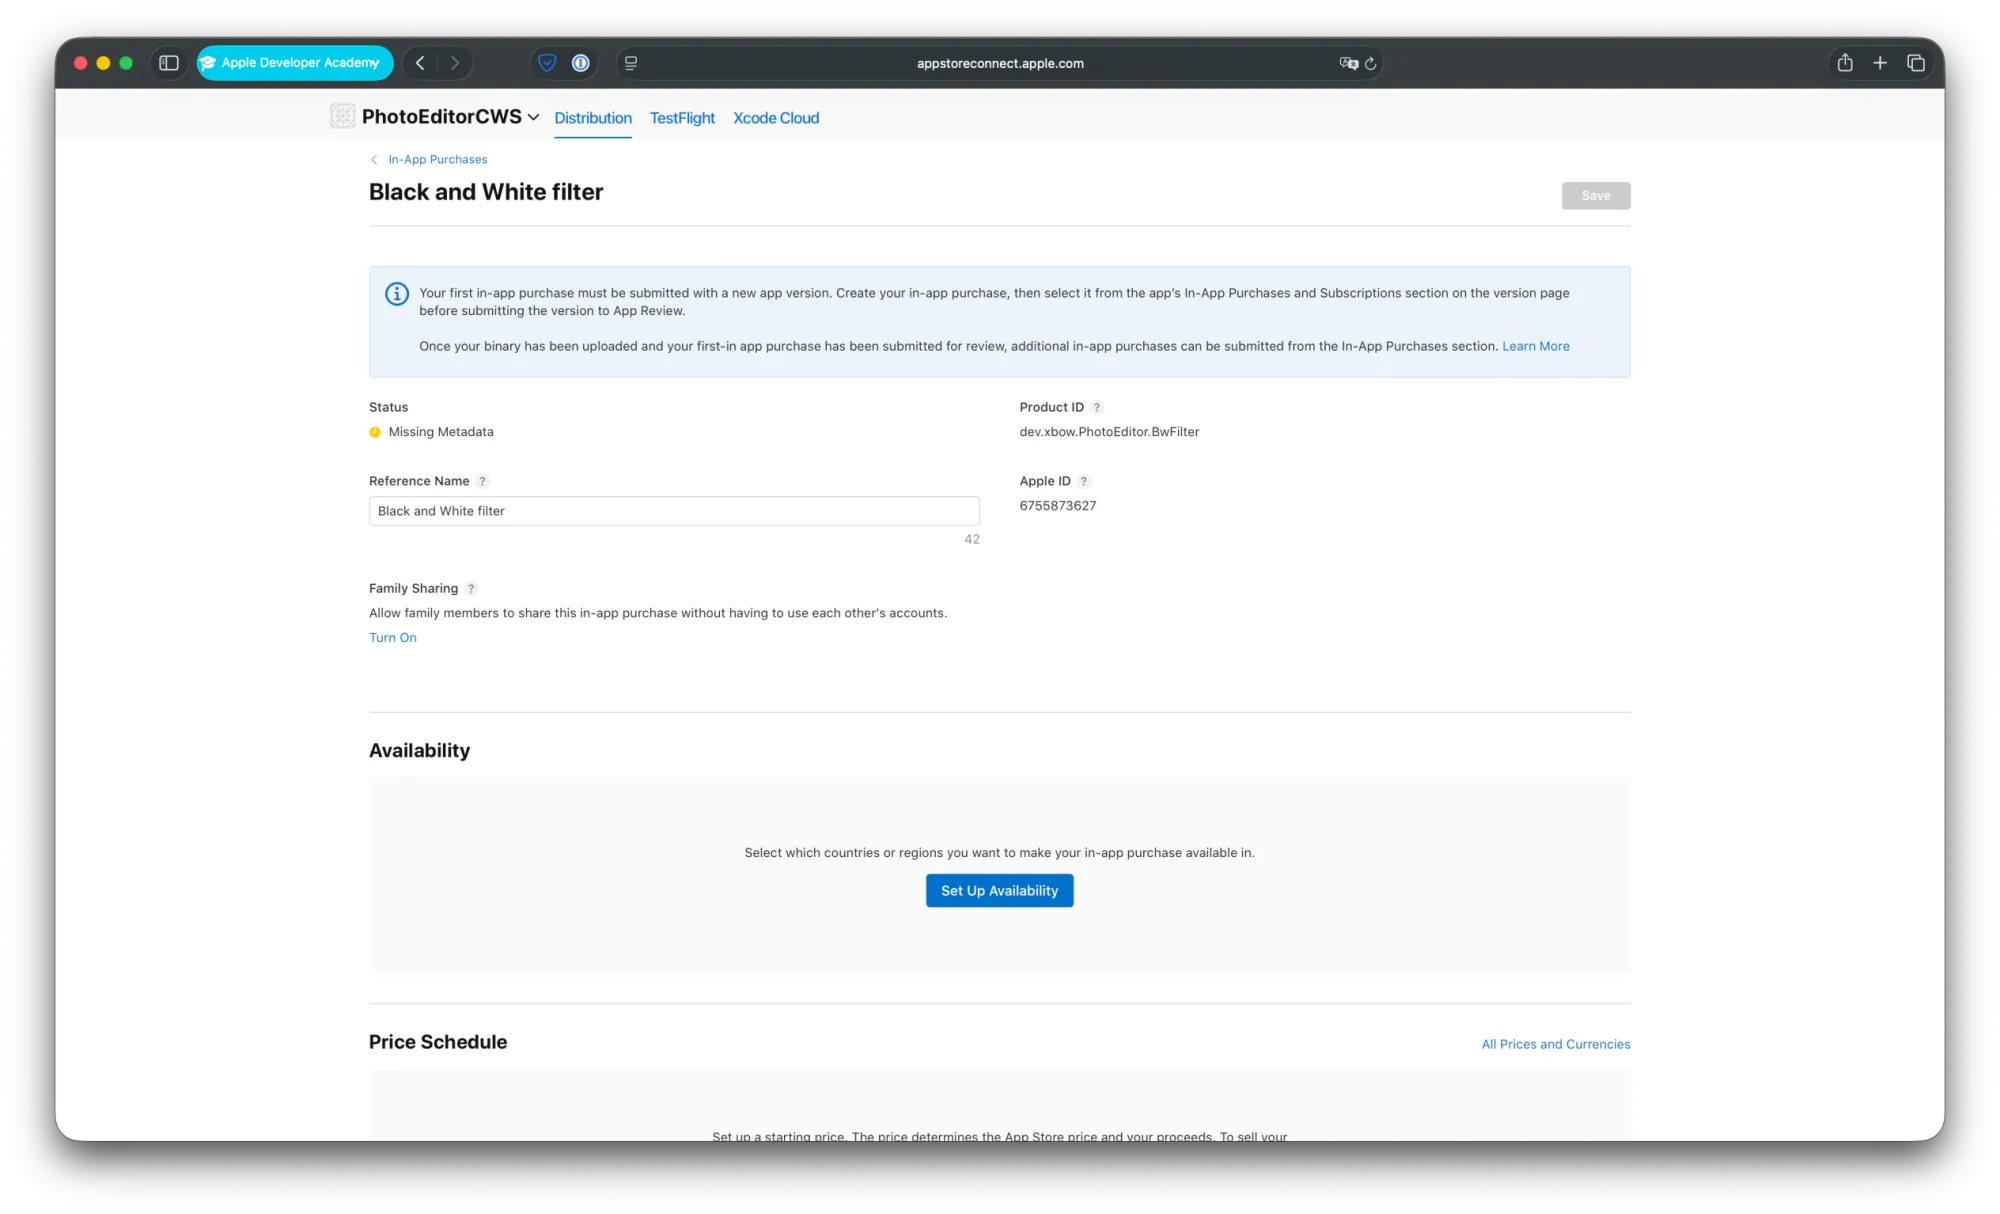Go back to In-App Purchases link

pos(437,160)
